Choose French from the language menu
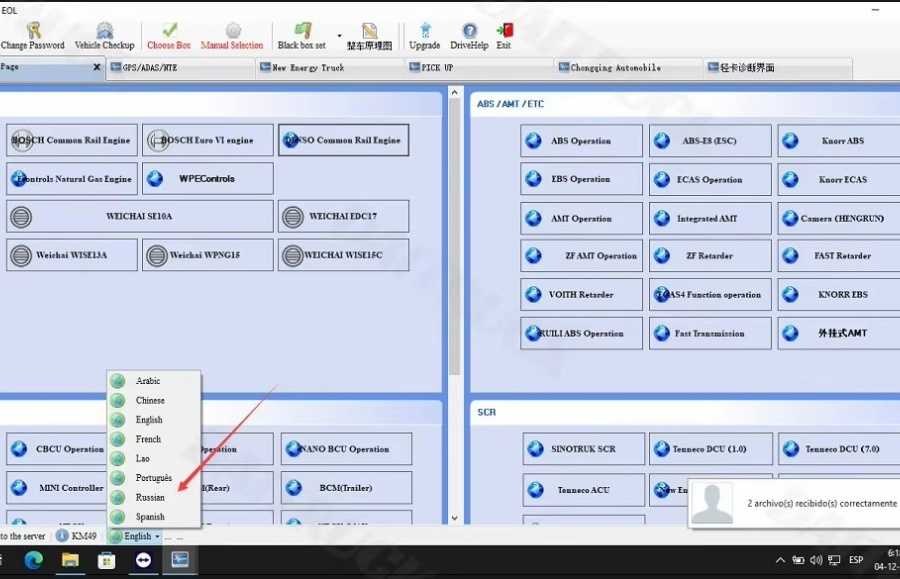 click(154, 439)
